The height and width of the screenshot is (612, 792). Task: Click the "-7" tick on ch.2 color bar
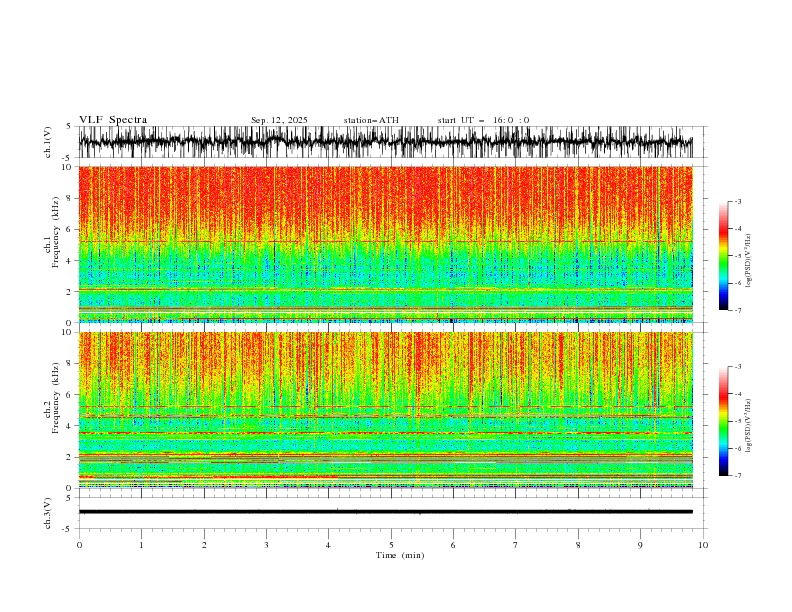click(x=738, y=476)
